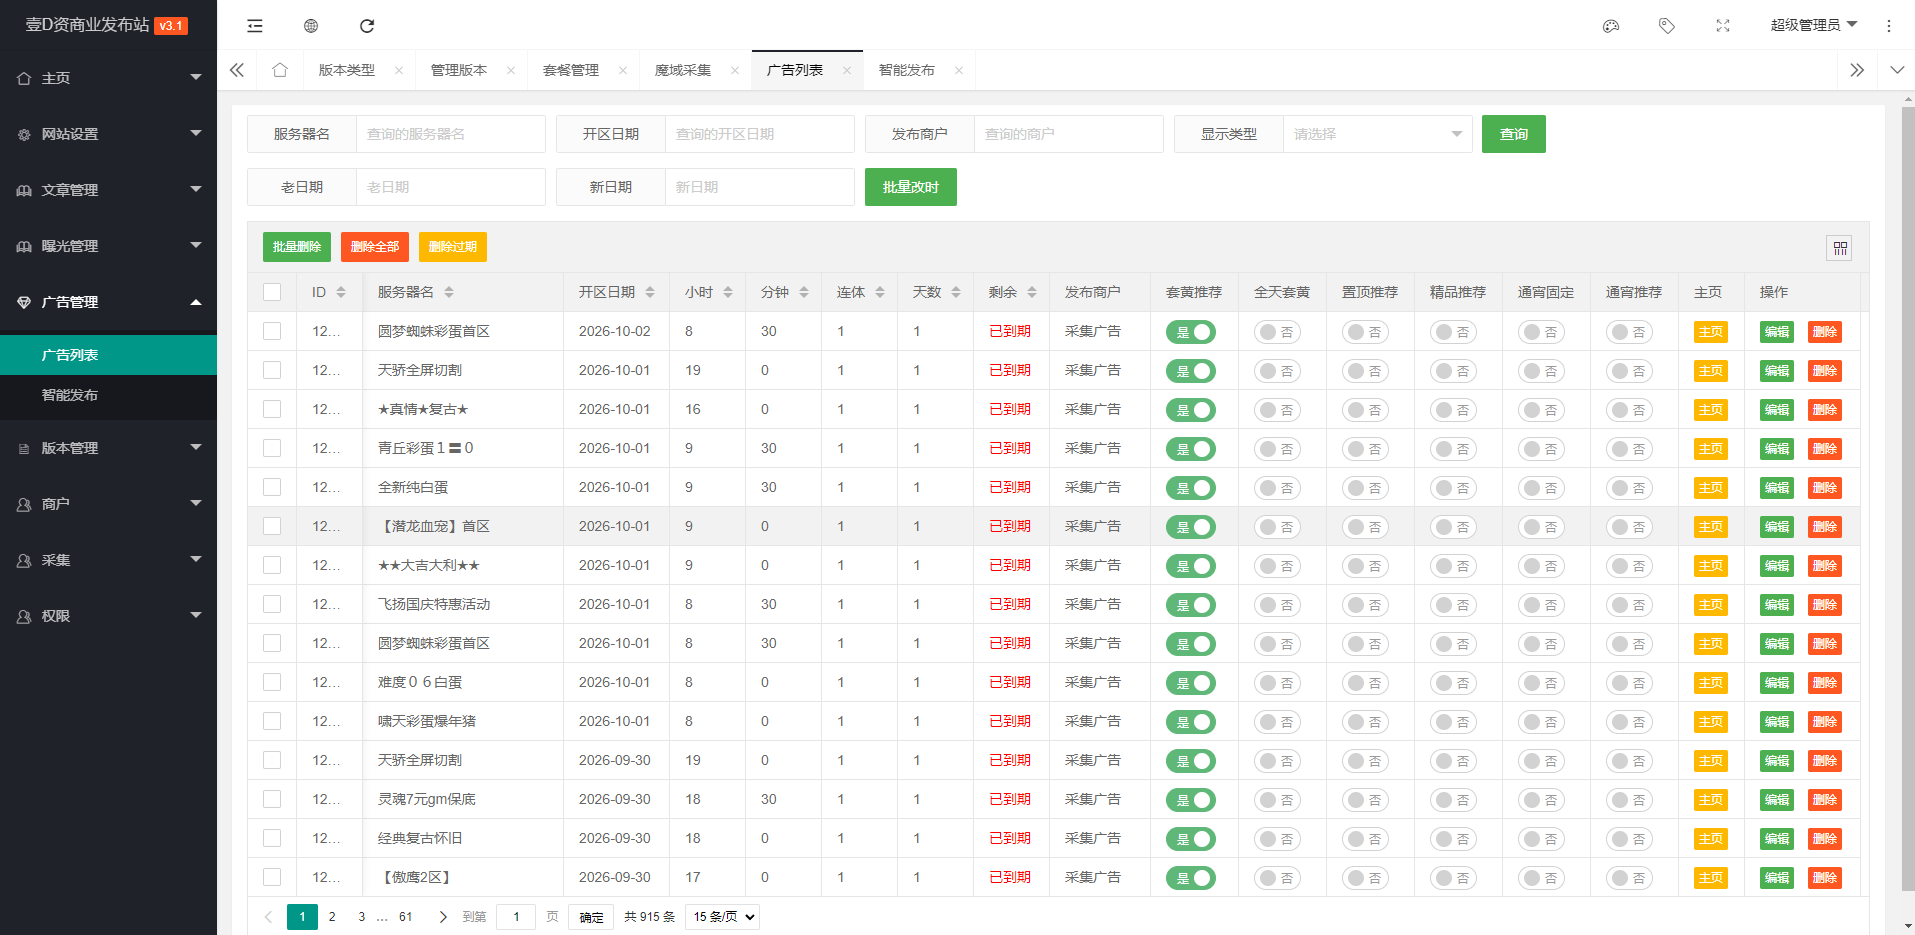Expand the 文章管理 sidebar menu

click(108, 190)
